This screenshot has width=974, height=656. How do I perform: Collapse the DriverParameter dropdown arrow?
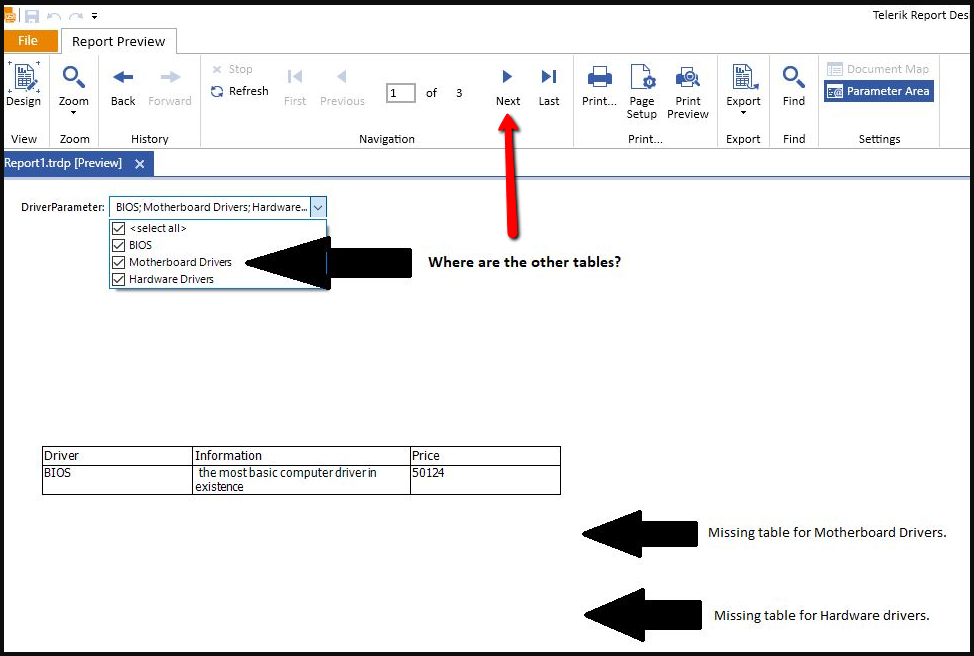click(318, 207)
